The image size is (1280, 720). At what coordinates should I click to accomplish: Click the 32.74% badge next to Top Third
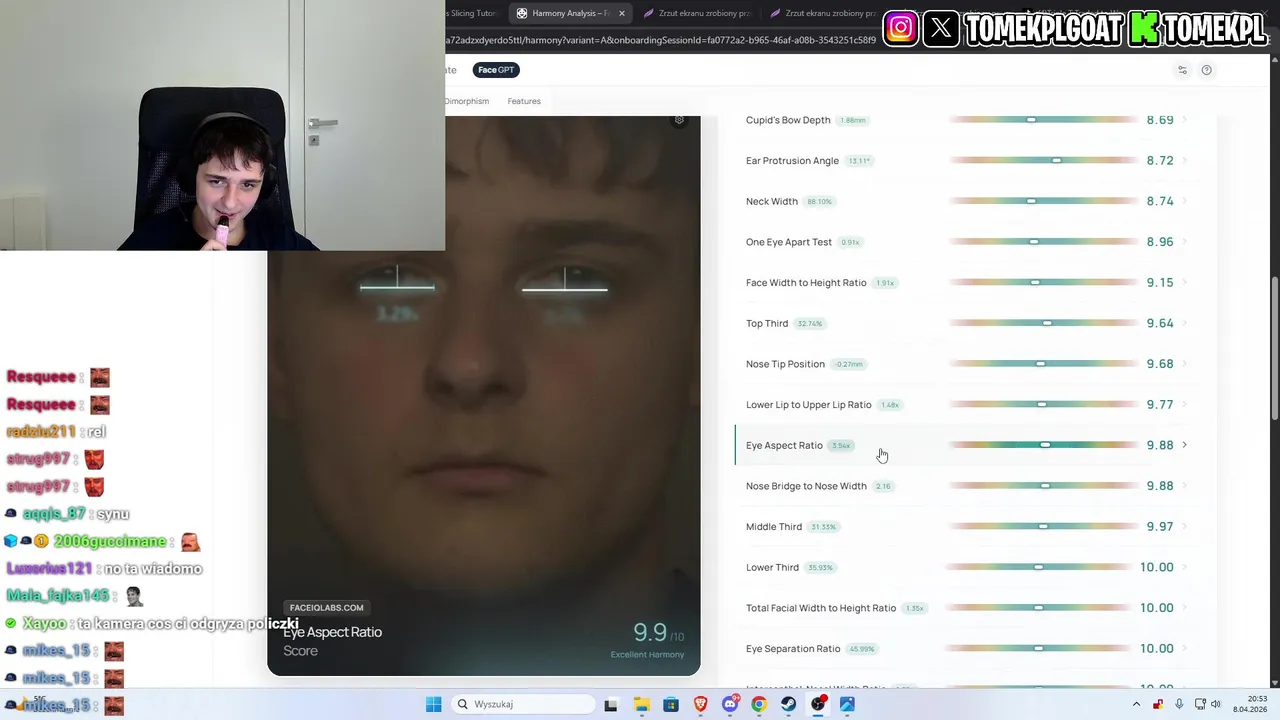pos(809,324)
